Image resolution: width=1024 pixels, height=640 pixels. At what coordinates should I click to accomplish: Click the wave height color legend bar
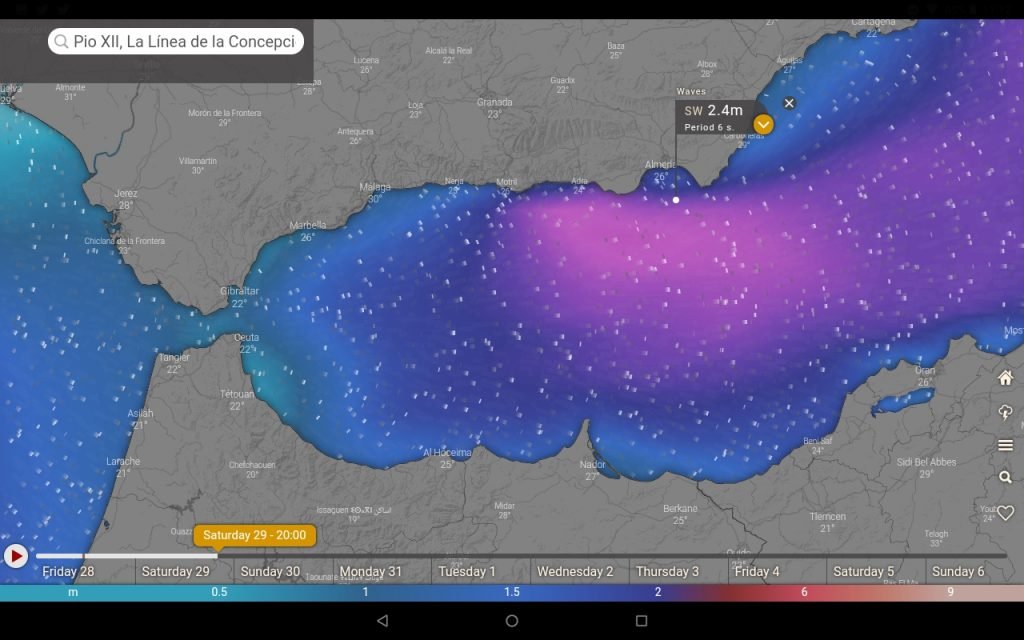tap(512, 592)
